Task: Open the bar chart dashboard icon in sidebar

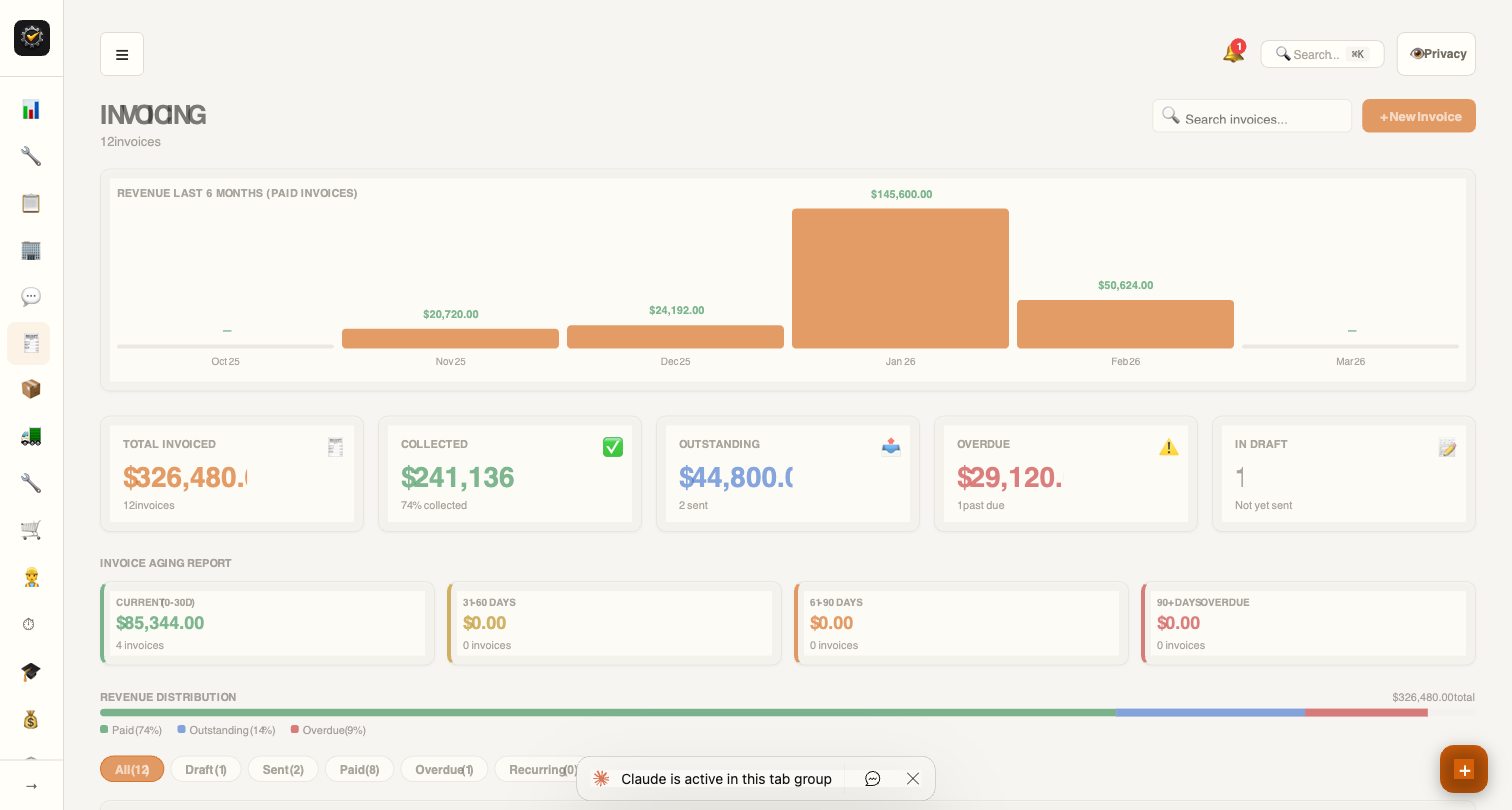Action: point(30,109)
